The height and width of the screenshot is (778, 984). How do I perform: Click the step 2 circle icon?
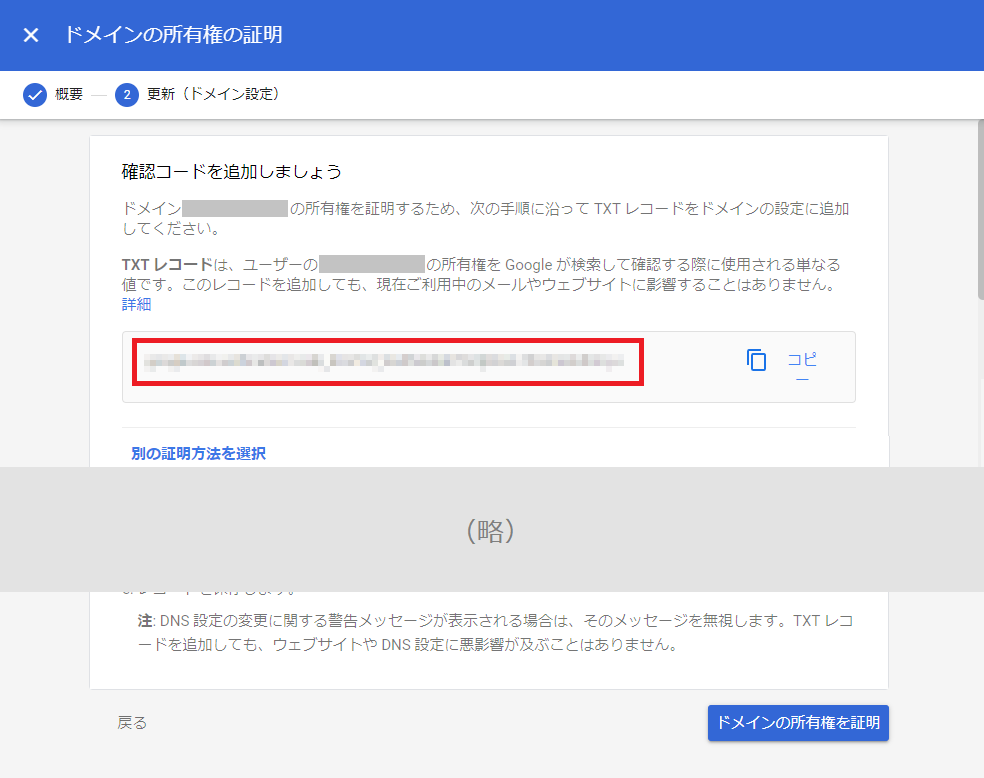[127, 95]
